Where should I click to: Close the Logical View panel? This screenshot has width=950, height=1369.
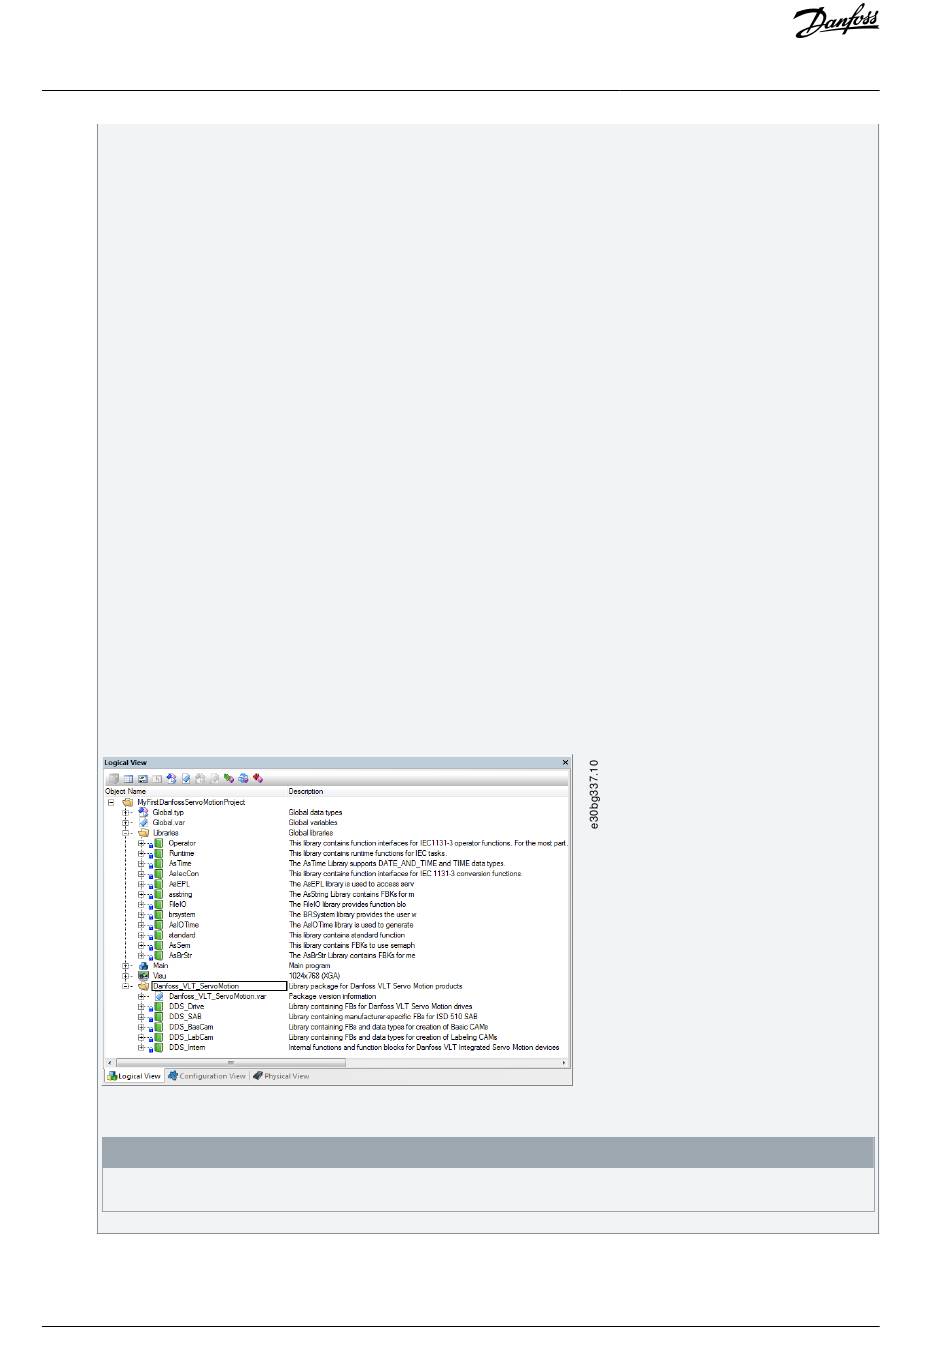[564, 763]
